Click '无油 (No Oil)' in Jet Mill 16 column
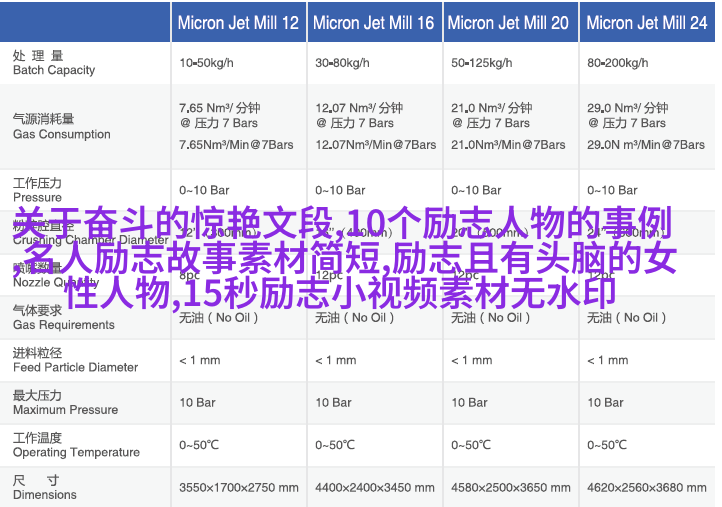The image size is (722, 507). (x=355, y=317)
